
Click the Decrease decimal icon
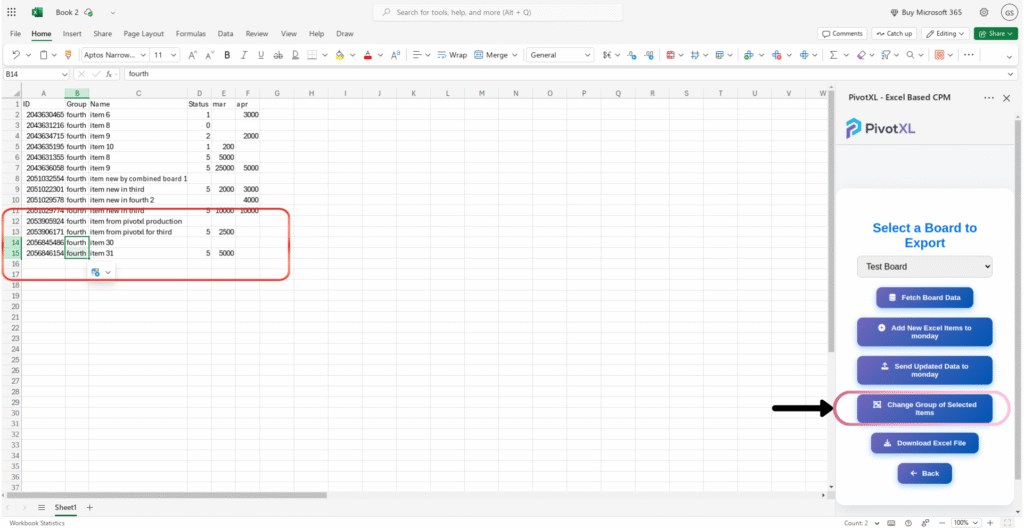tap(632, 55)
